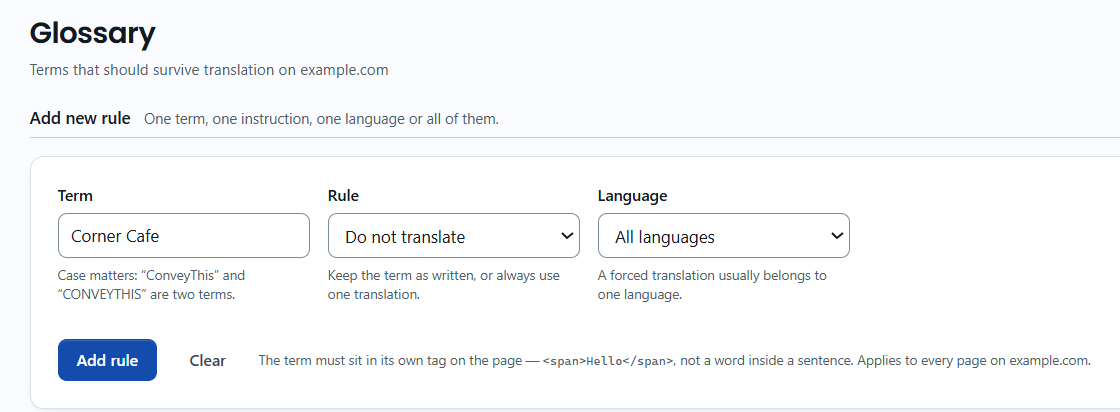Click the Rule field label

[343, 196]
